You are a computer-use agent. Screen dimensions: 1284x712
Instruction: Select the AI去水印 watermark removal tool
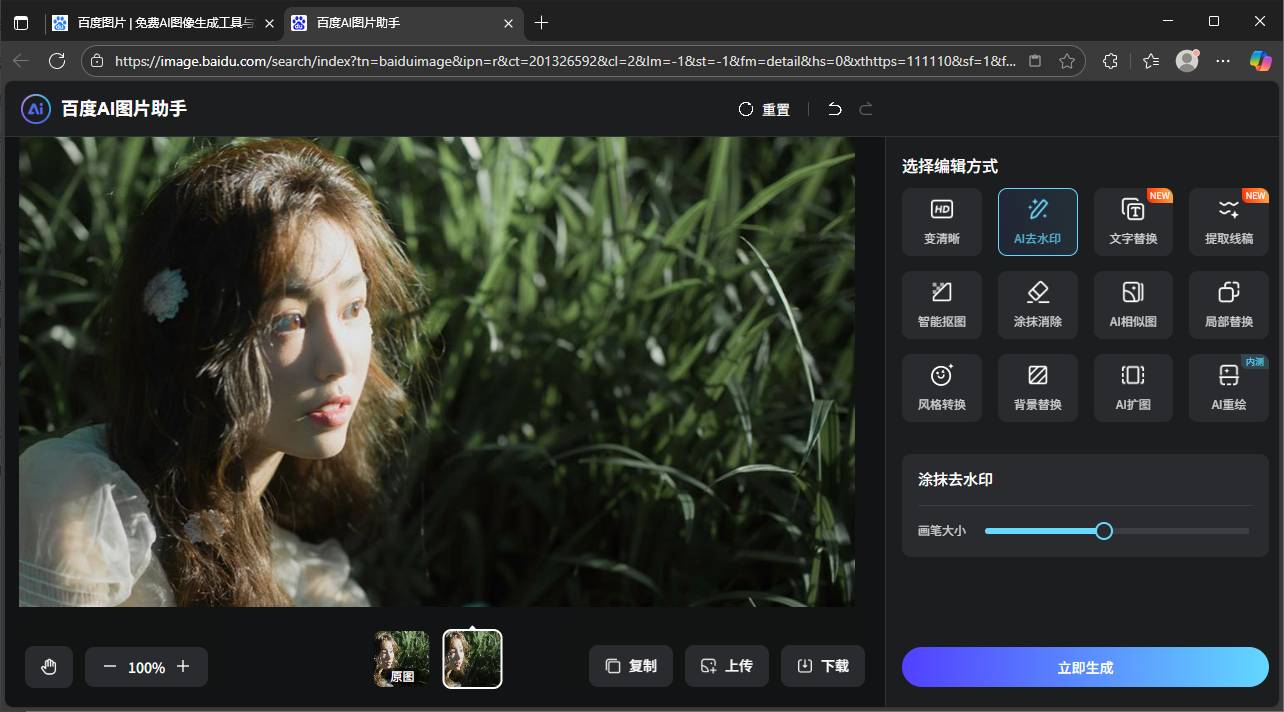1037,221
